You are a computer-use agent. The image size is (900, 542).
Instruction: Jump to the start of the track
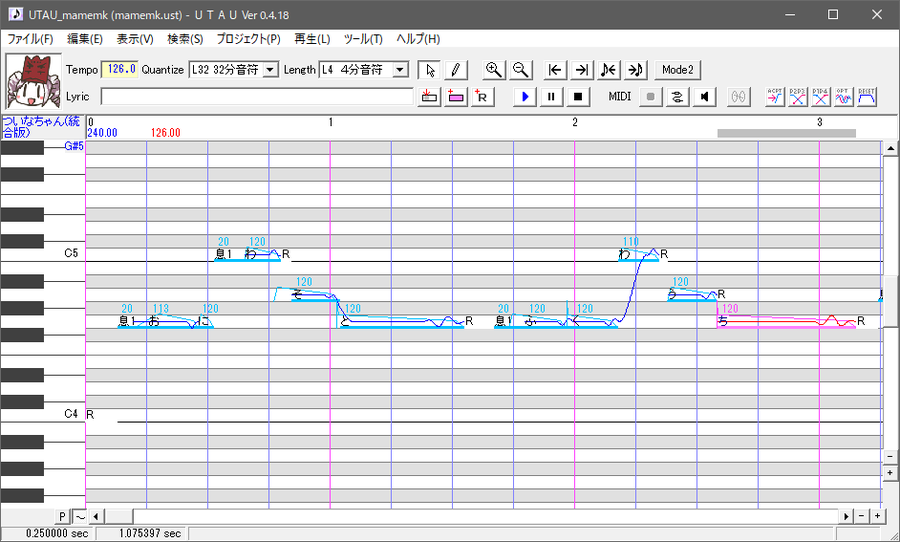point(554,70)
